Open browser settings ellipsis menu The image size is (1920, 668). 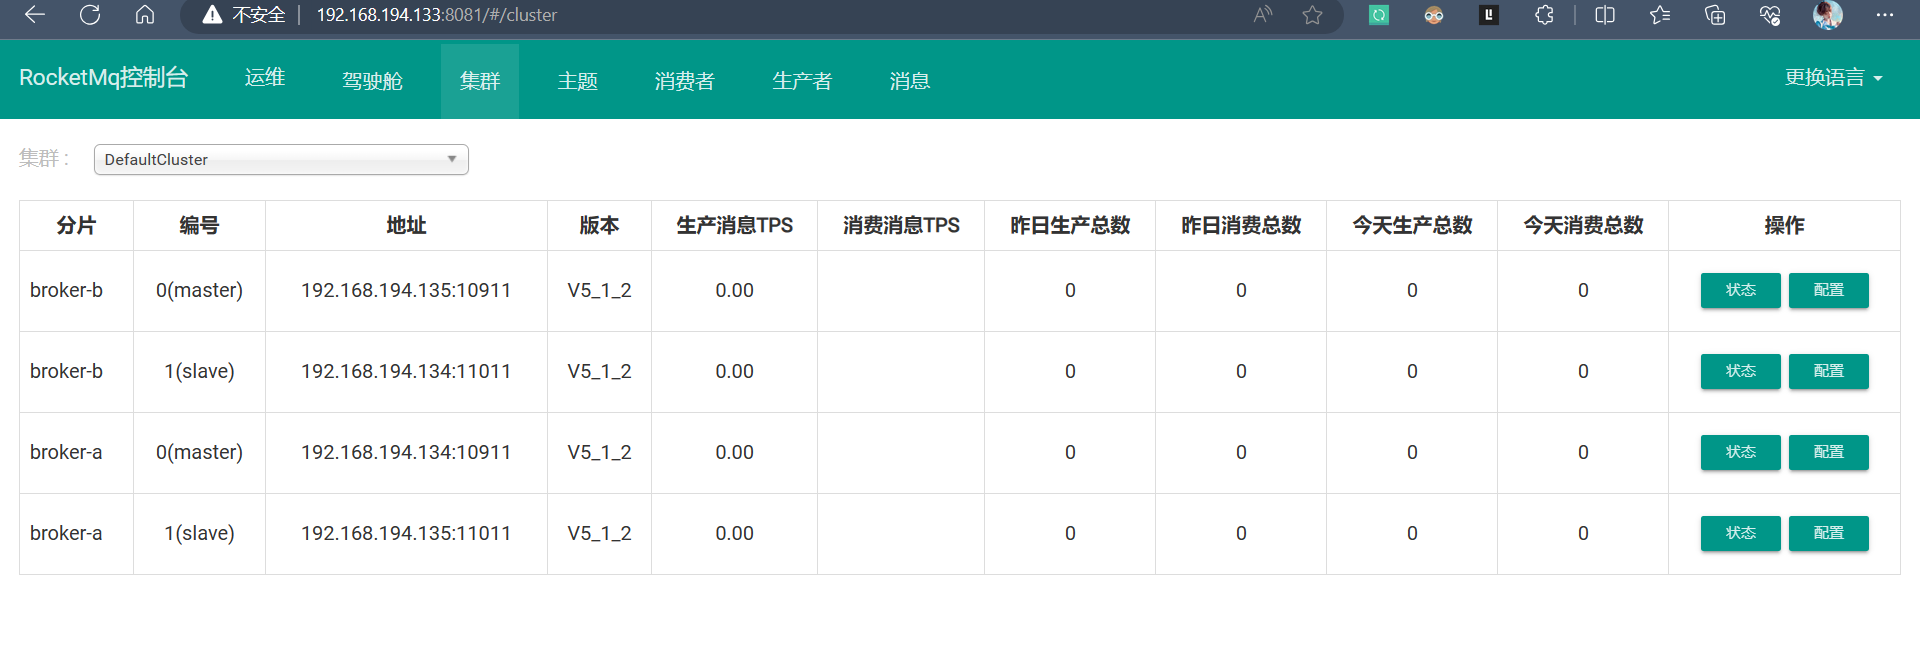(1884, 15)
